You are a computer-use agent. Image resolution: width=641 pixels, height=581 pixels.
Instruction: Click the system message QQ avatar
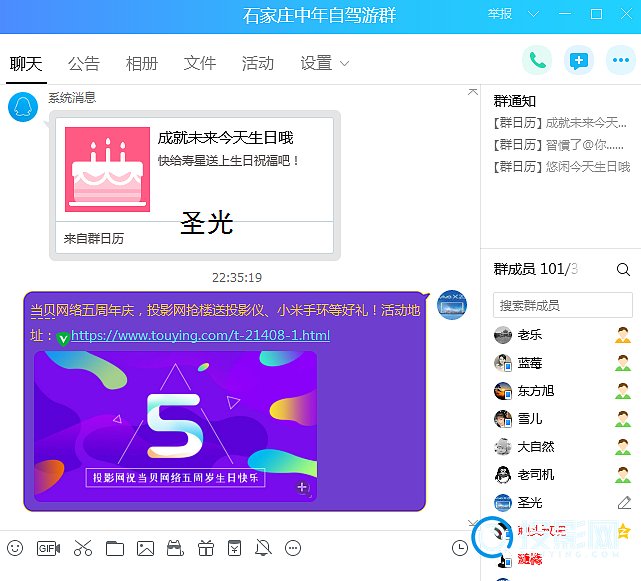coord(23,107)
